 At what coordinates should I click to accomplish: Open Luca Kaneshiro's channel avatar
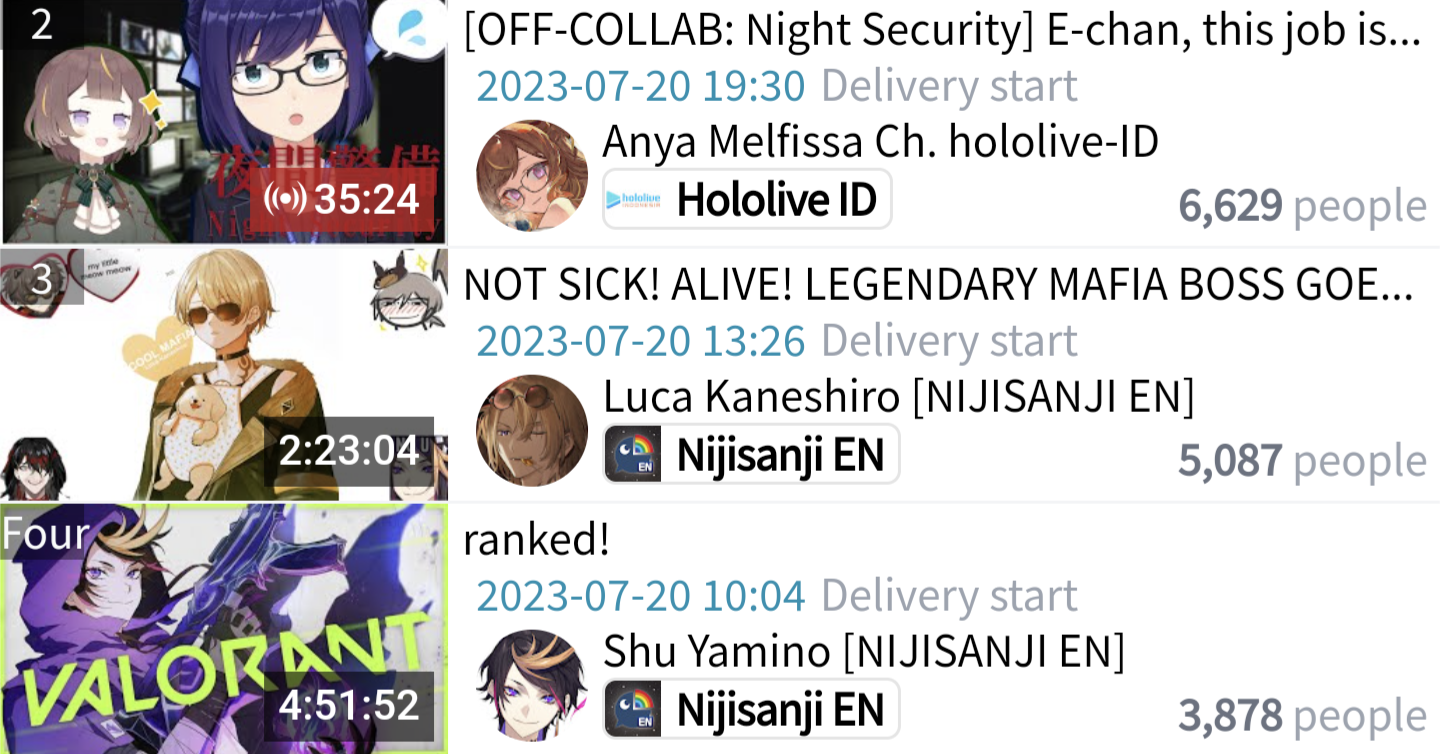[x=532, y=430]
